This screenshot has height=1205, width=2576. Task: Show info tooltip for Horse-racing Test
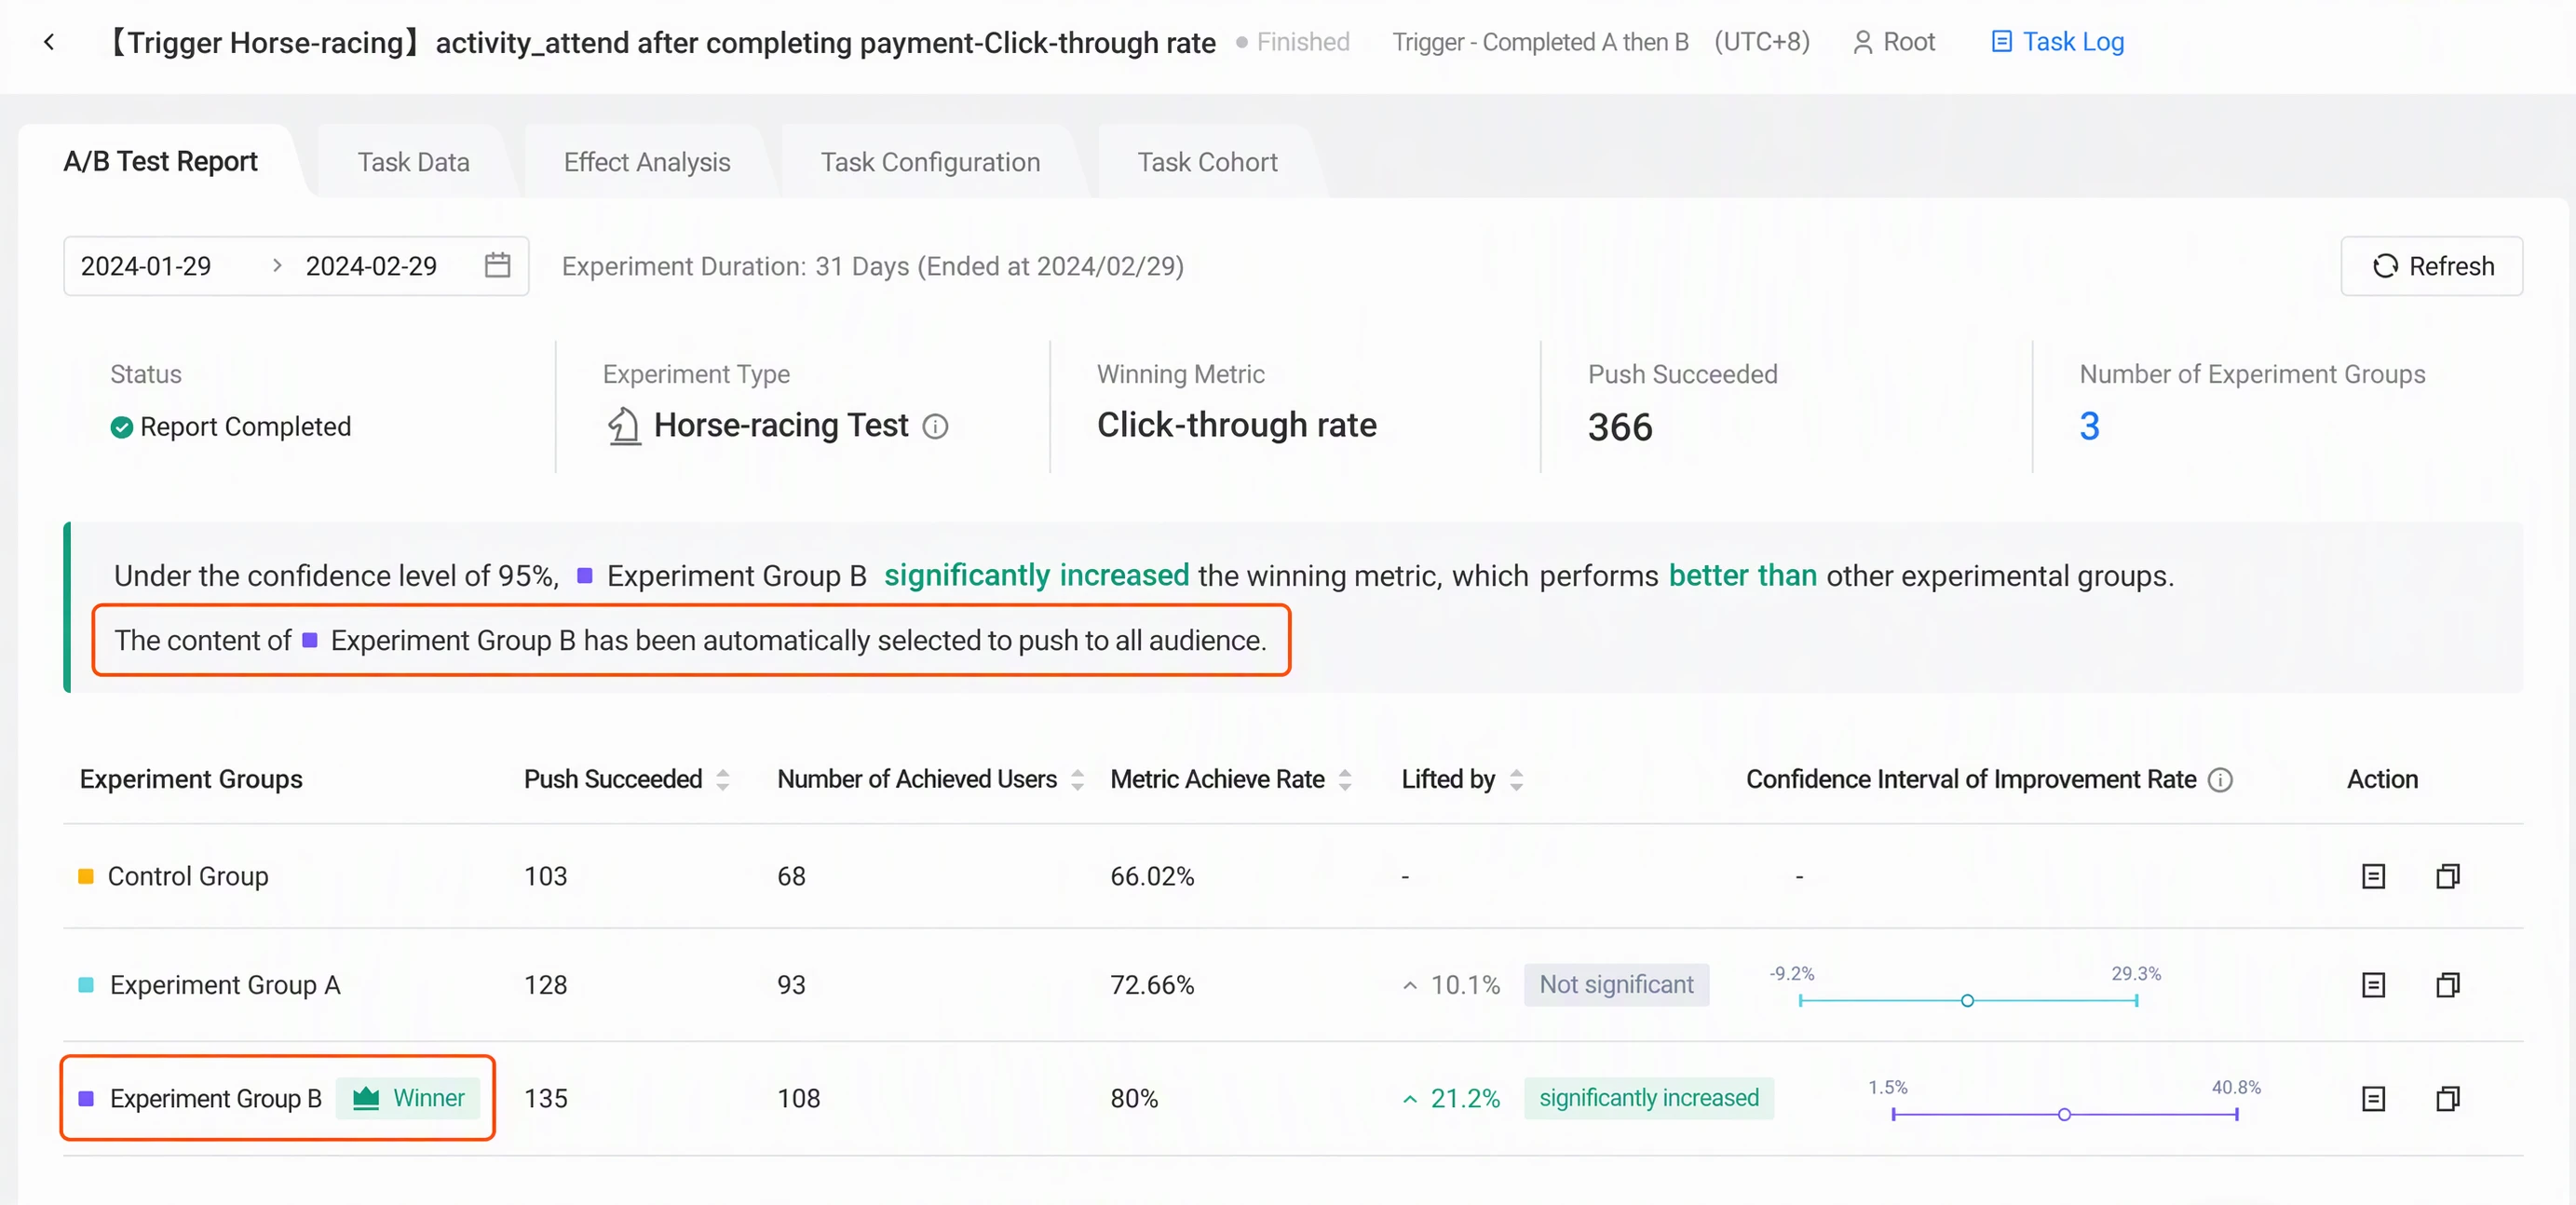point(935,427)
